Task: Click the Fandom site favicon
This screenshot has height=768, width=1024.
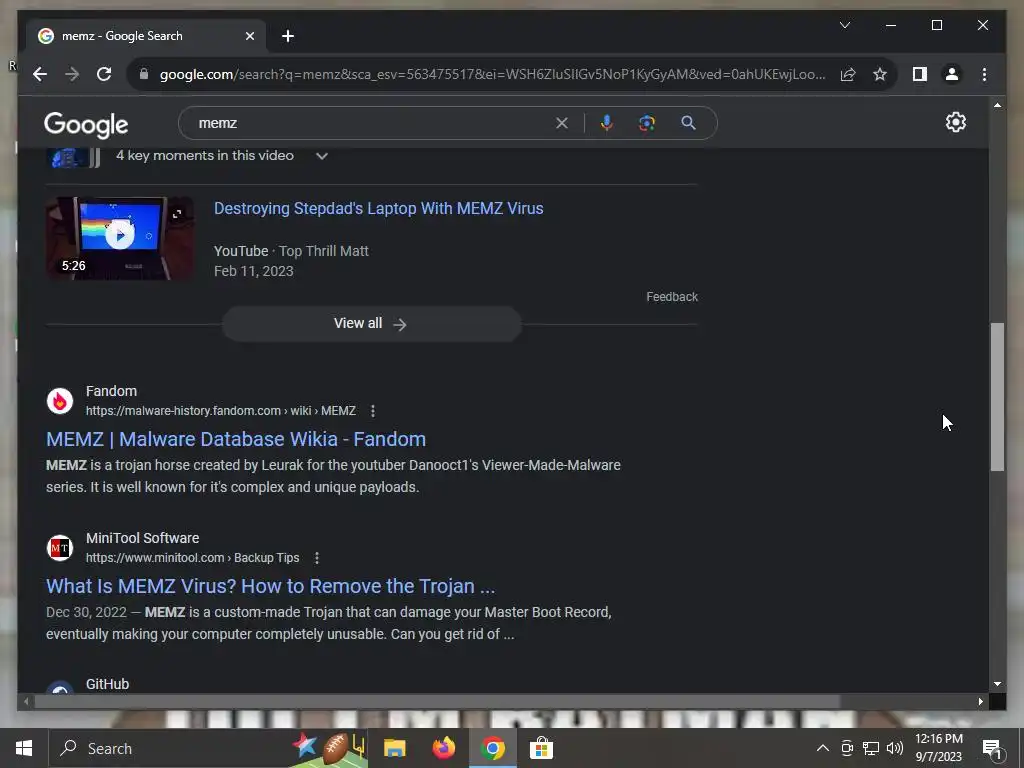Action: [60, 401]
